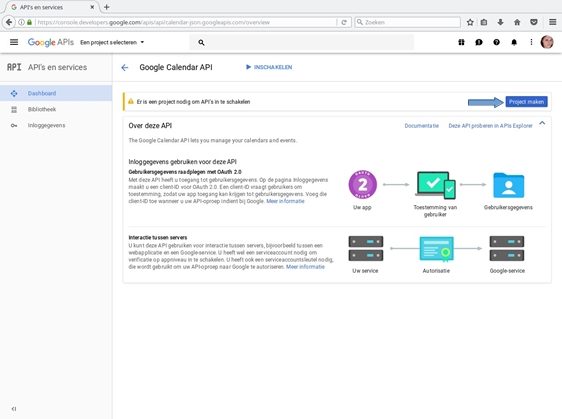Click the 'Er is een project nodig' warning text
Image resolution: width=562 pixels, height=419 pixels.
(193, 102)
